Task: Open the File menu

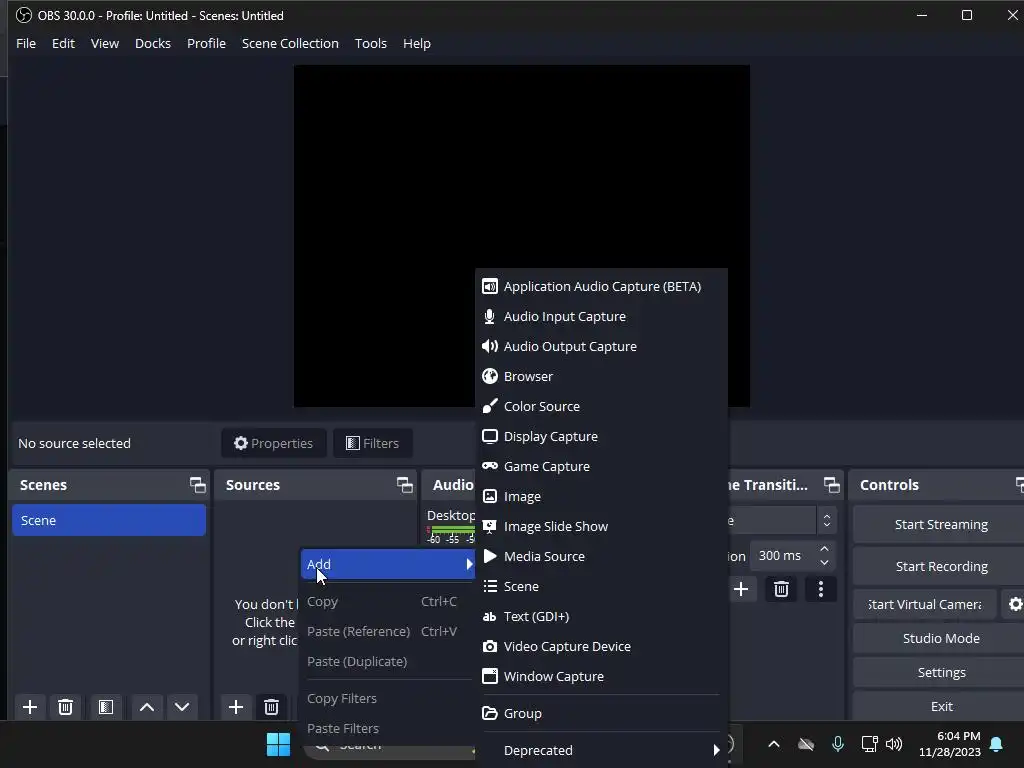Action: (x=26, y=44)
